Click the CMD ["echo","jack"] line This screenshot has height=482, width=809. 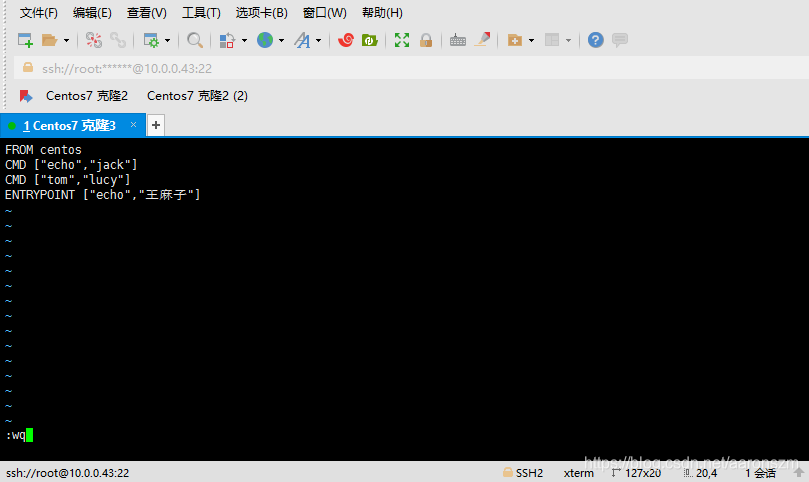click(71, 165)
